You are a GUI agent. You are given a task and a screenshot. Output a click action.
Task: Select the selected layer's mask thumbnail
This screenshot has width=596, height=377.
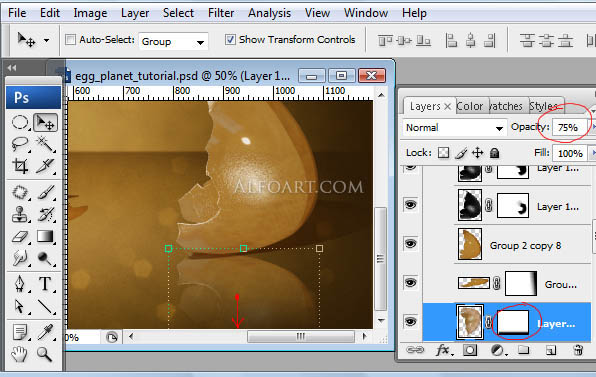513,323
